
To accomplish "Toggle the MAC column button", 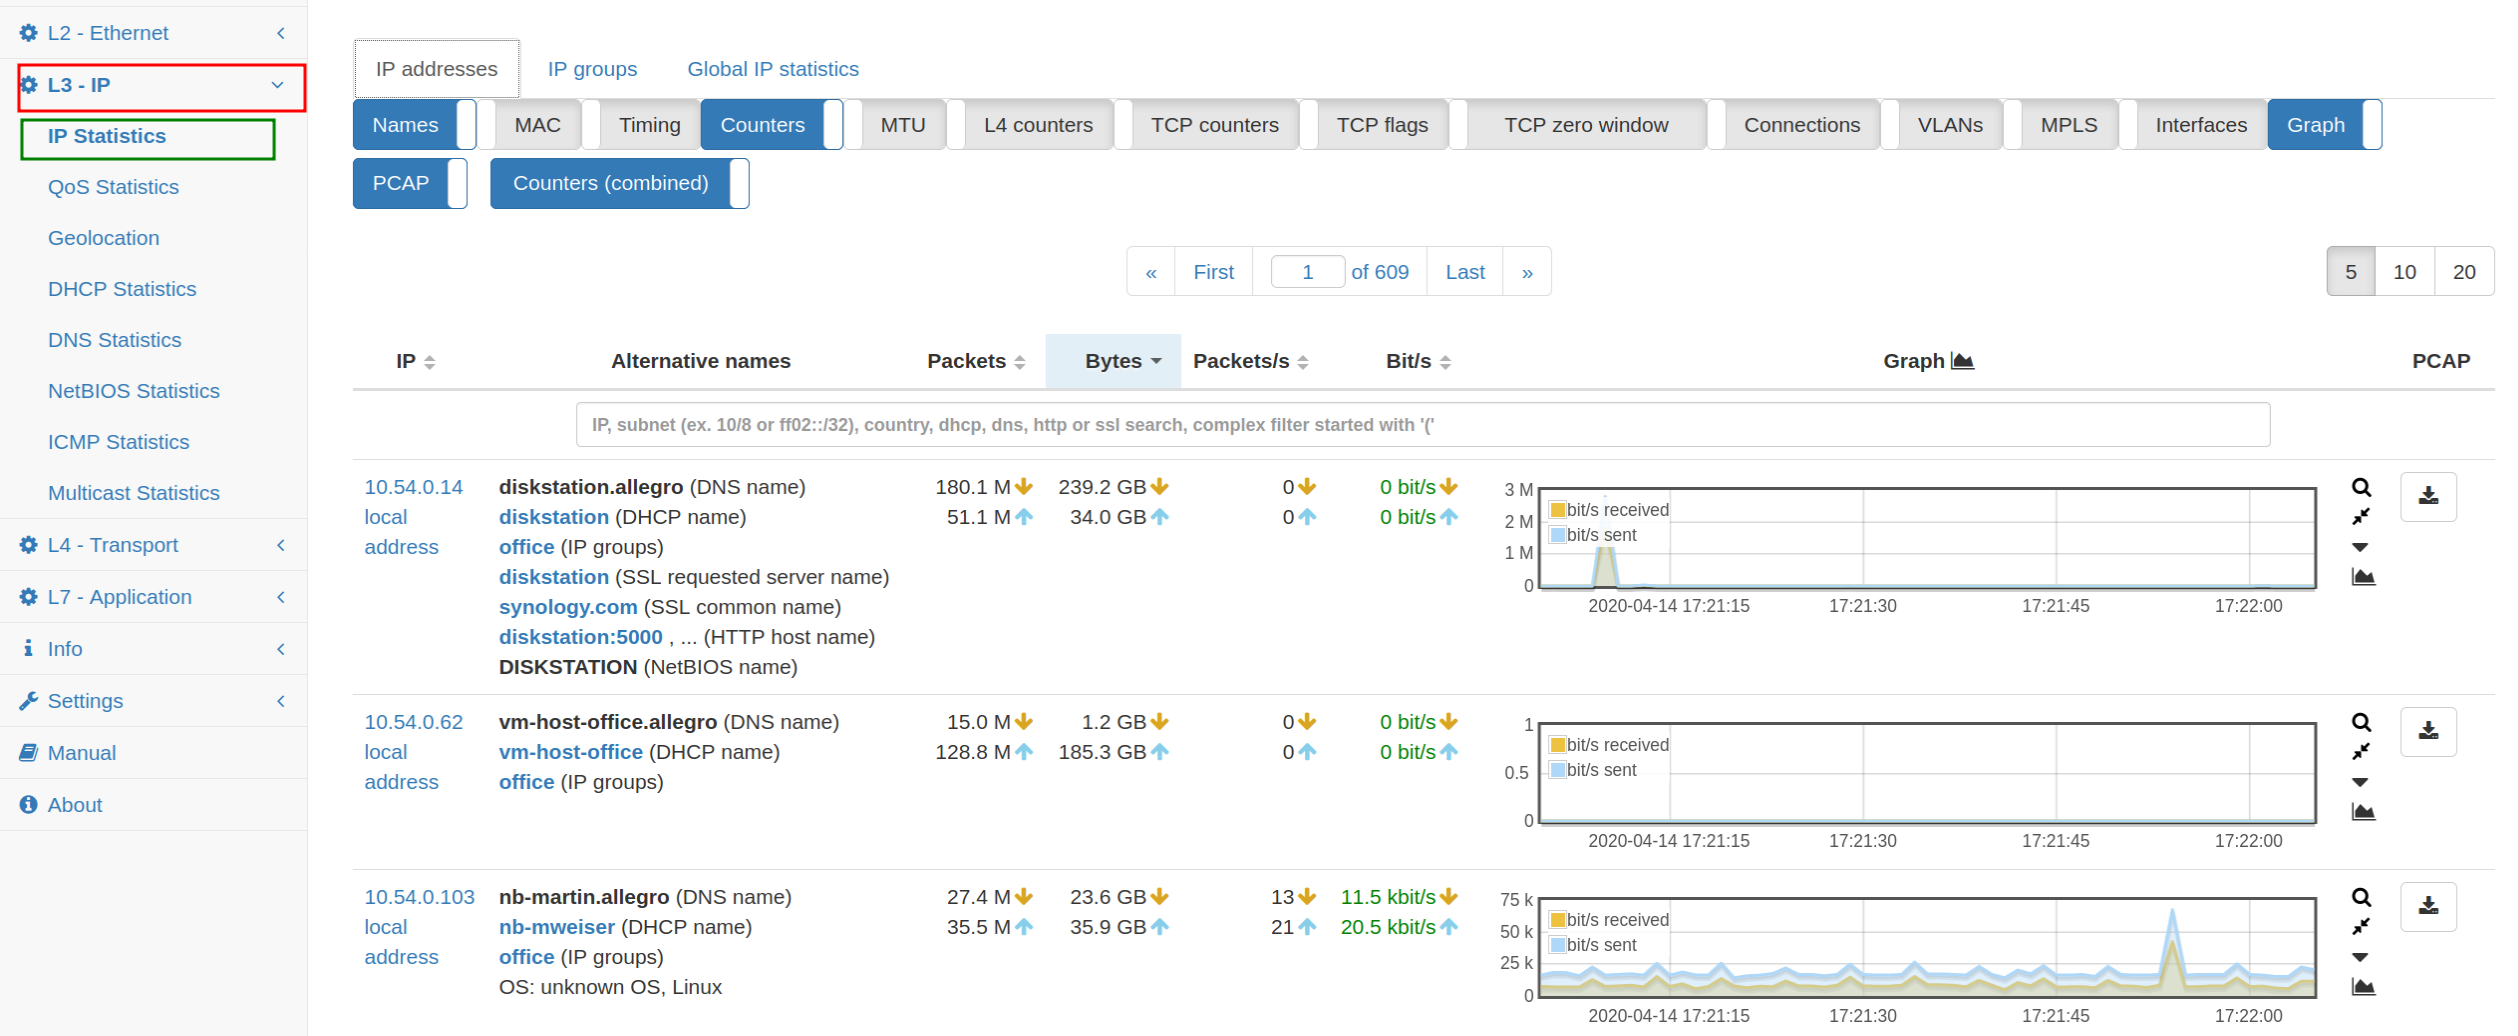I will [530, 125].
